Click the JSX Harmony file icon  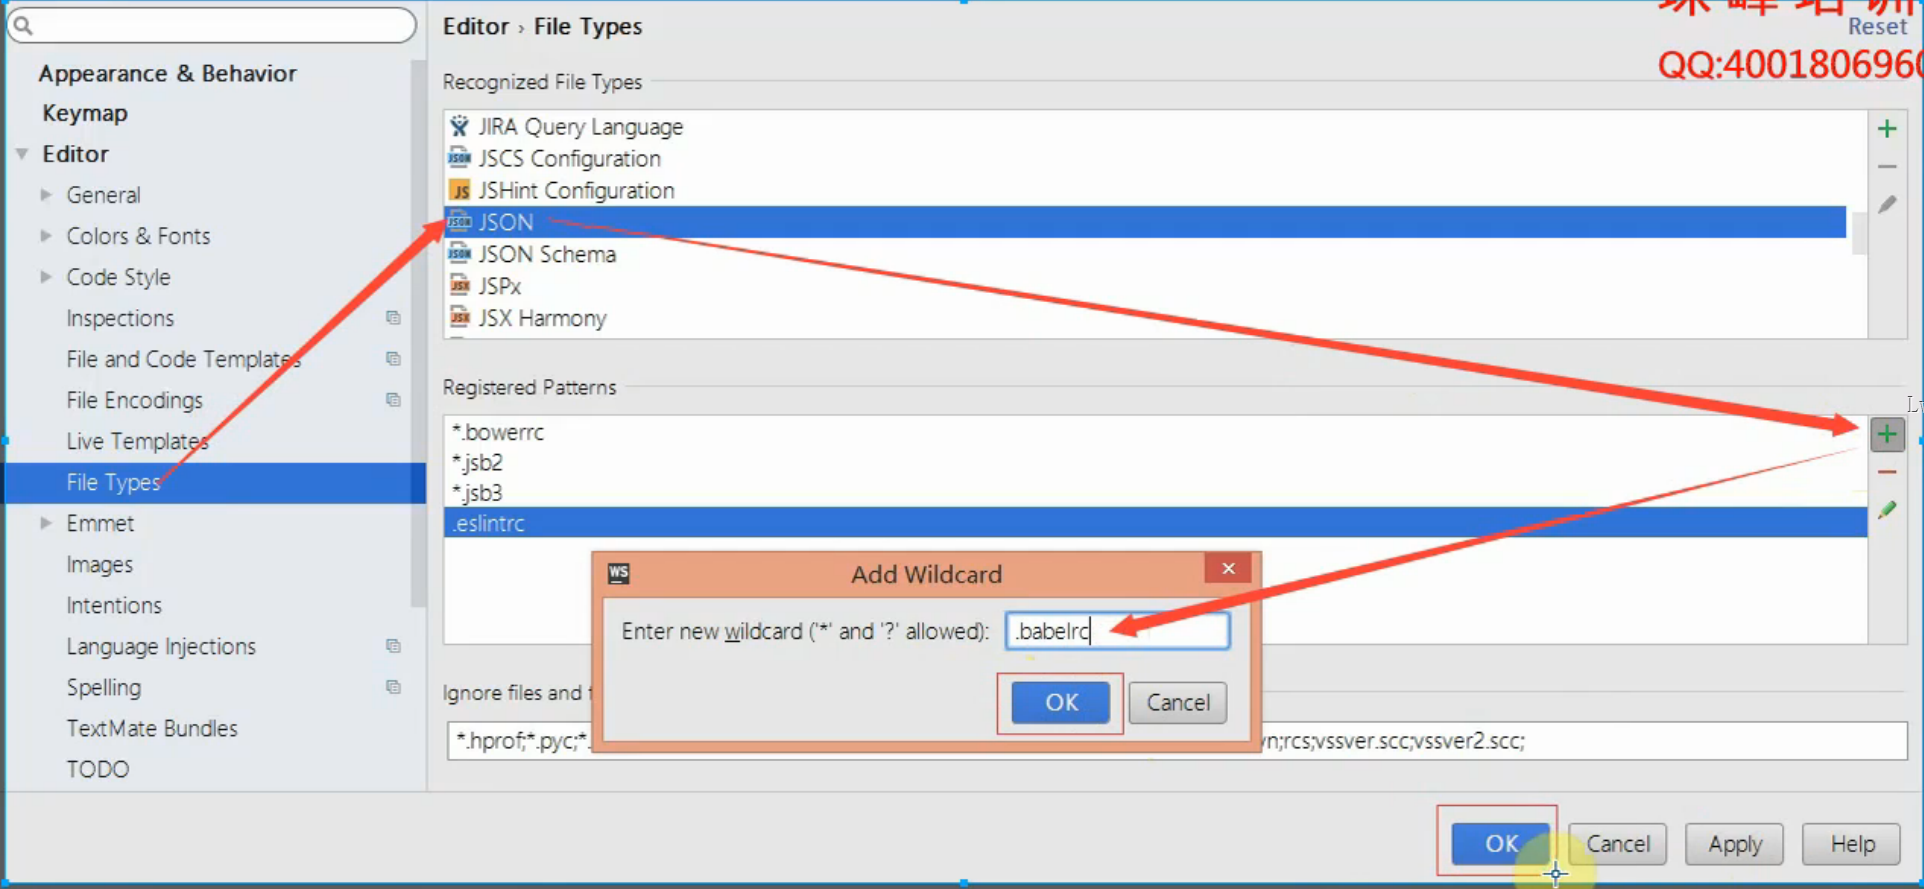coord(459,318)
